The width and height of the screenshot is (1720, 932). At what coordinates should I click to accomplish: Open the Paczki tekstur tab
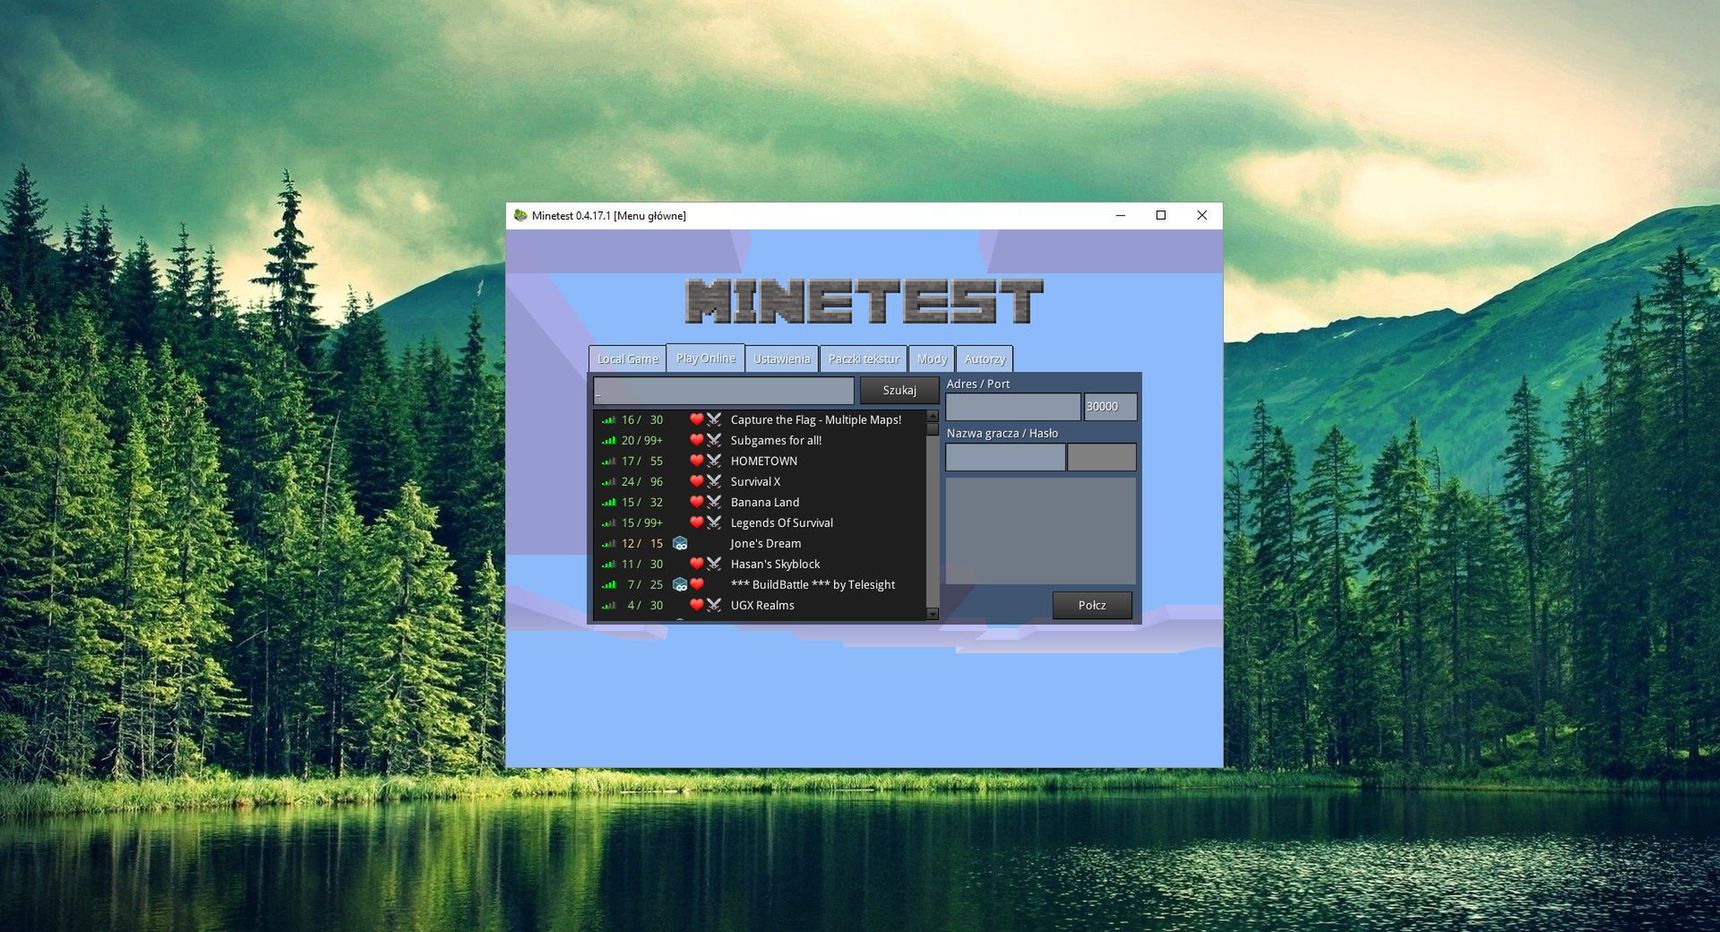pos(863,359)
